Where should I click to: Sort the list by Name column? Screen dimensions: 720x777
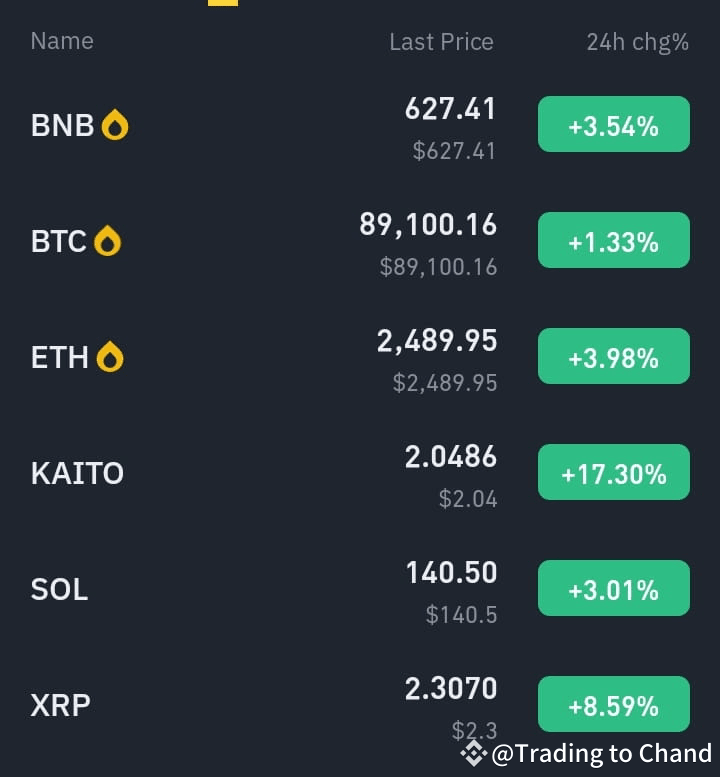pos(62,41)
